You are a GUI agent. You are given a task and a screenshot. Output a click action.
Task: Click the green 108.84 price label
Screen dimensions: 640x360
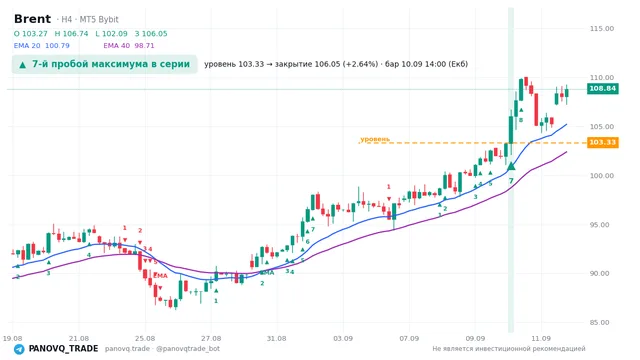tap(602, 89)
